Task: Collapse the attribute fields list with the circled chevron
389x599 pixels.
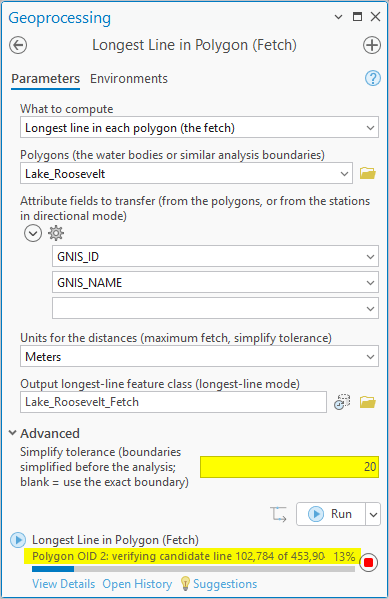Action: 33,233
